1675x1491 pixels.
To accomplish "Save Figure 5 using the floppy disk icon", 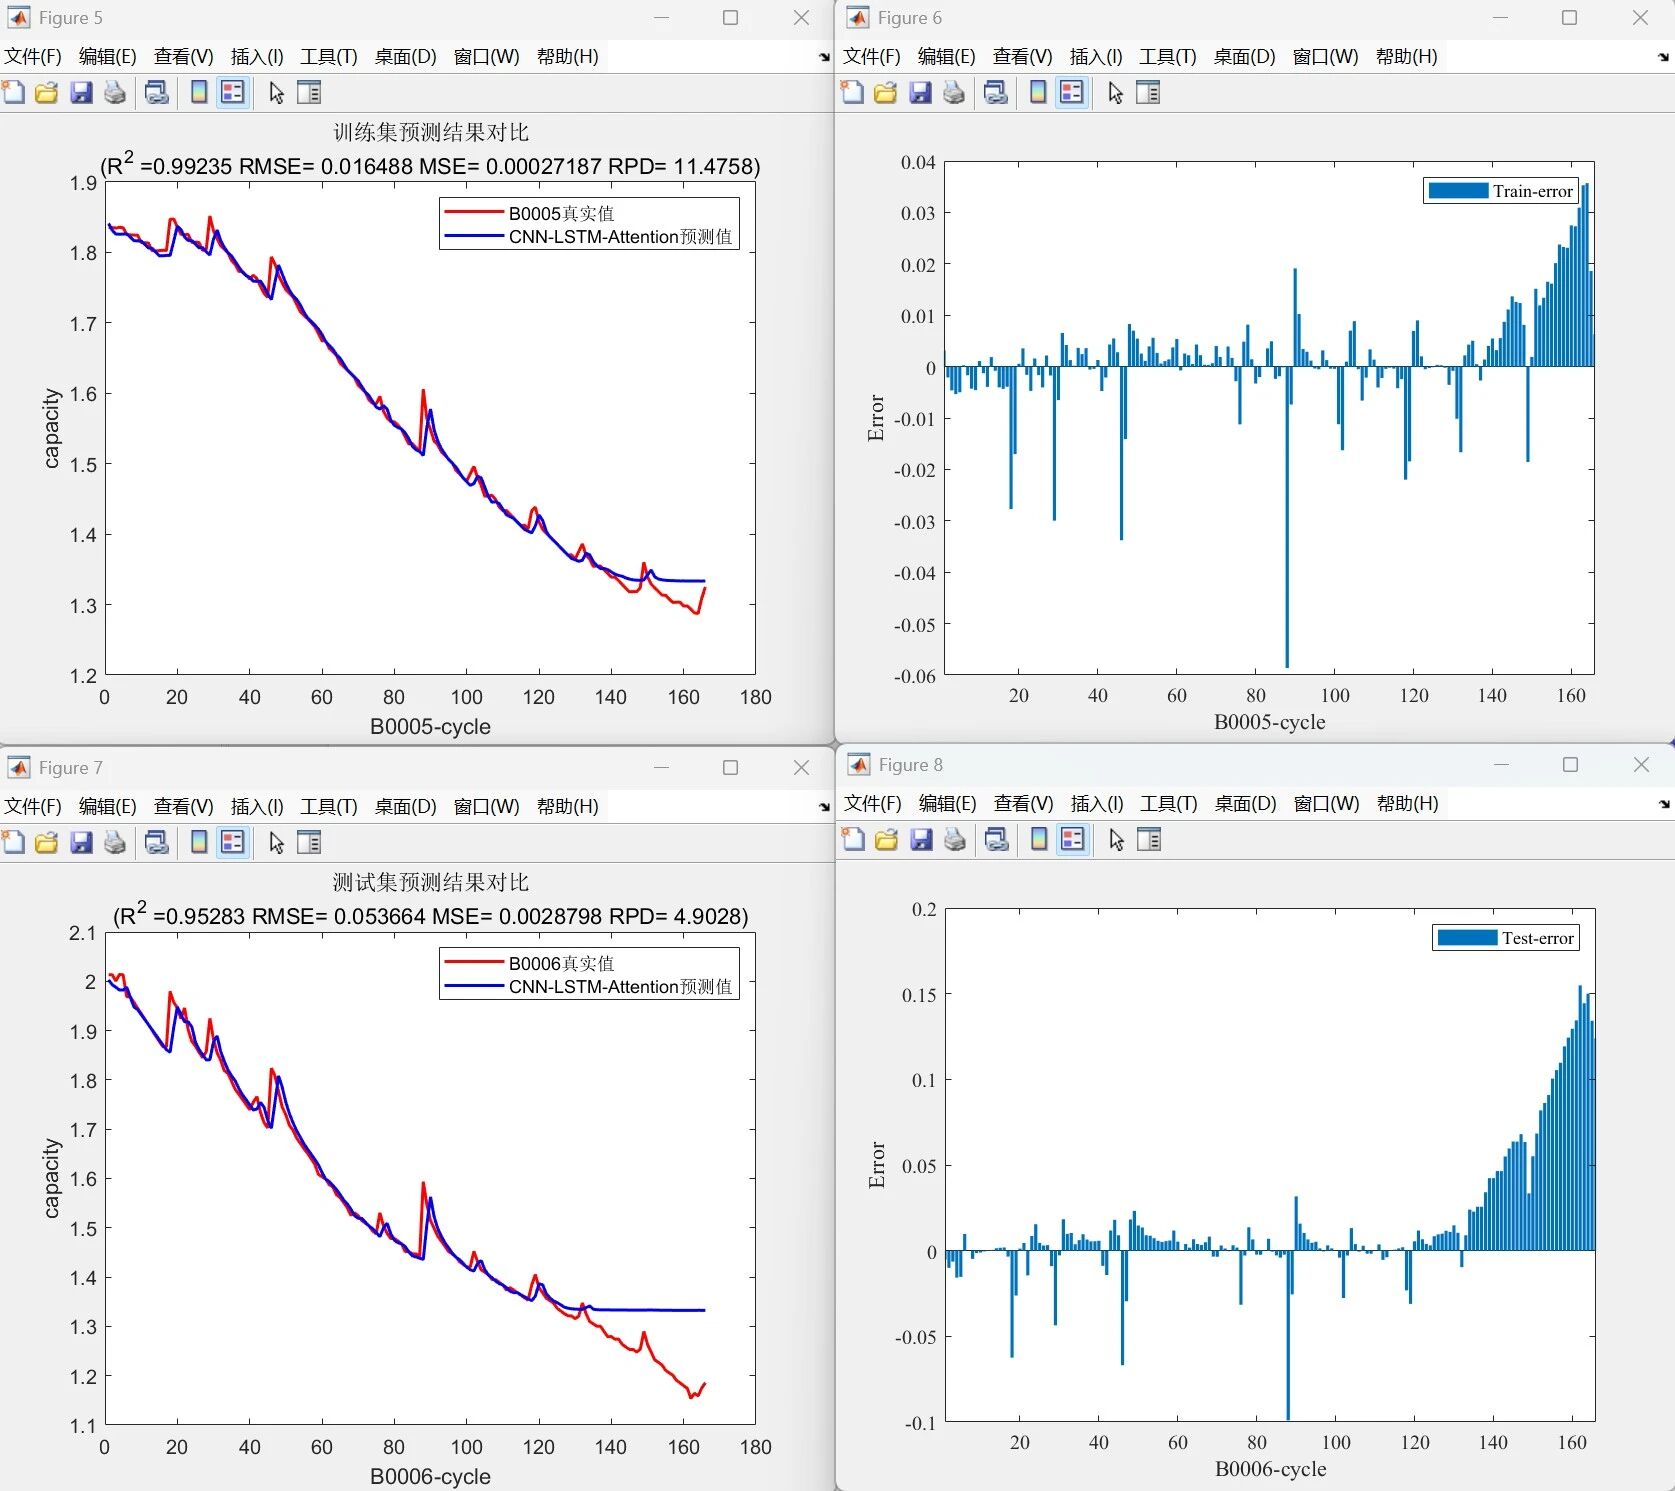I will (x=81, y=93).
